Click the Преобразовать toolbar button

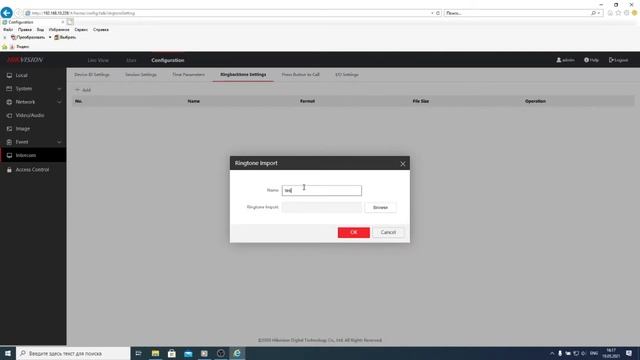tap(28, 38)
